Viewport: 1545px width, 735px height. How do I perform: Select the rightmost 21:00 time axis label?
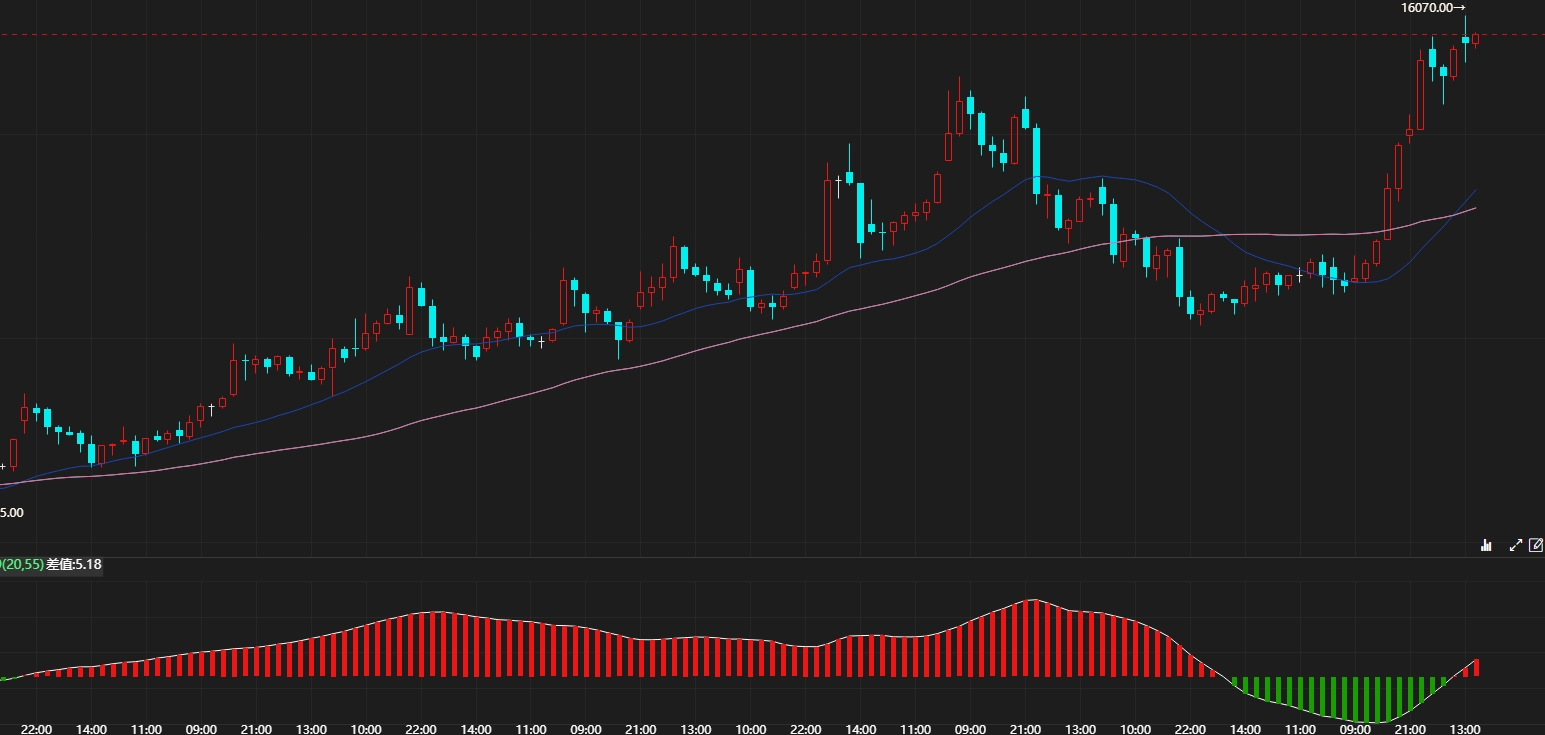(x=1410, y=729)
